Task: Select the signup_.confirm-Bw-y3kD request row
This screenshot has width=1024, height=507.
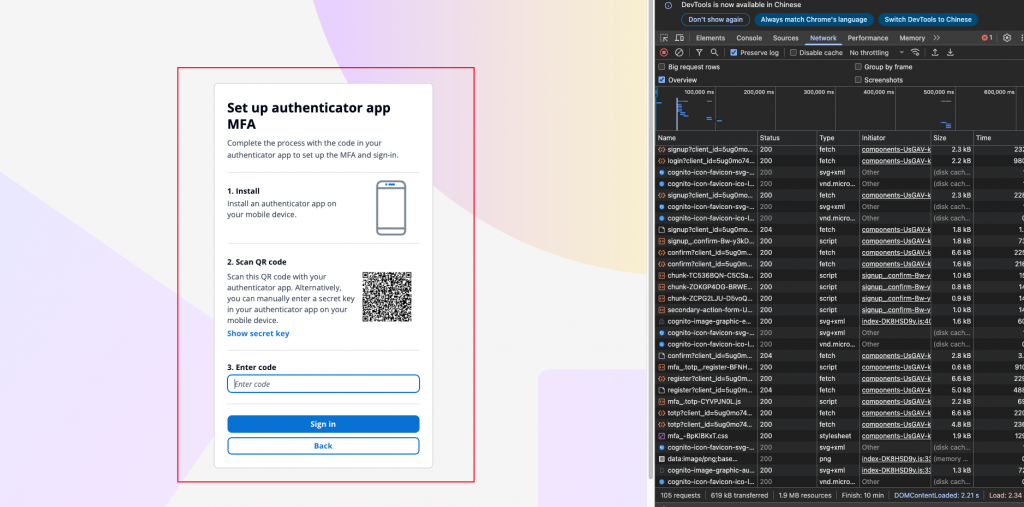Action: point(839,241)
